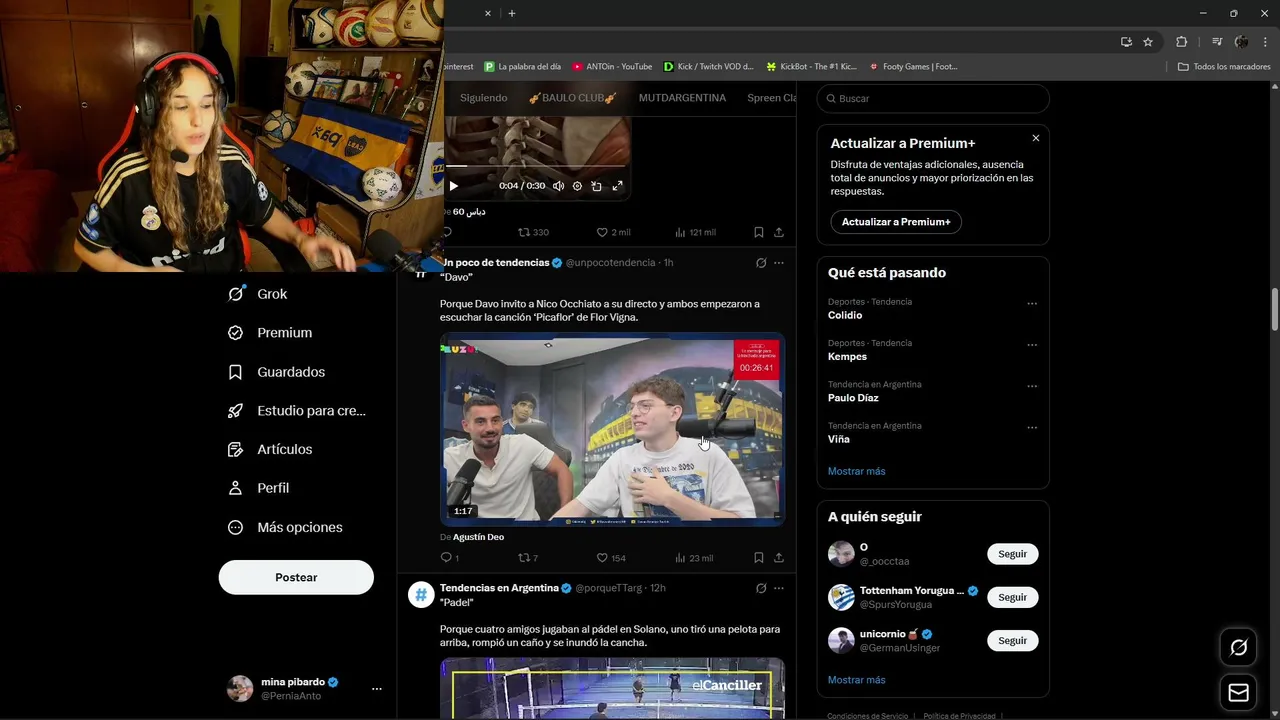The width and height of the screenshot is (1280, 720).
Task: Bookmark the tweet with 121 mil views
Action: click(x=759, y=232)
